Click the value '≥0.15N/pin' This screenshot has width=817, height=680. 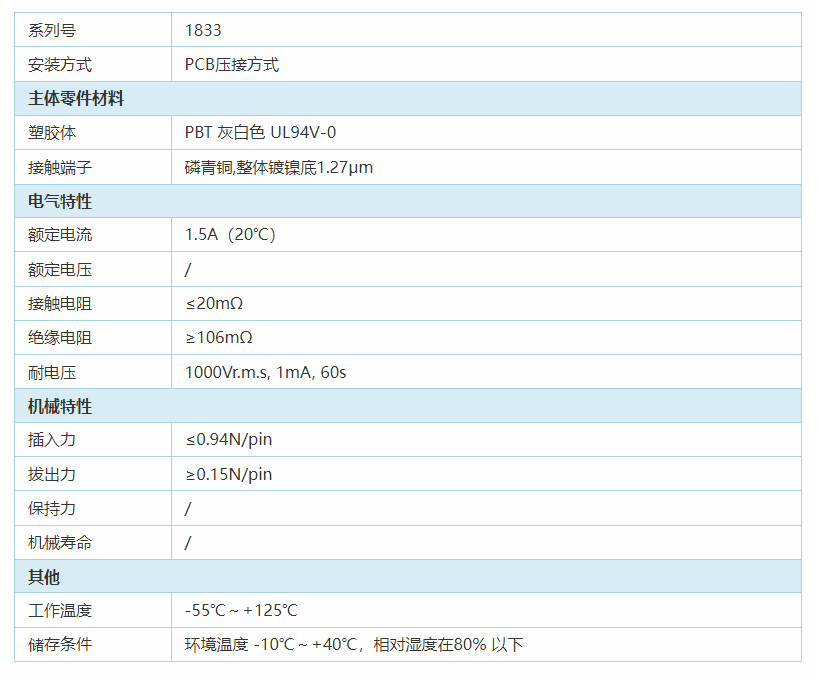[x=229, y=474]
